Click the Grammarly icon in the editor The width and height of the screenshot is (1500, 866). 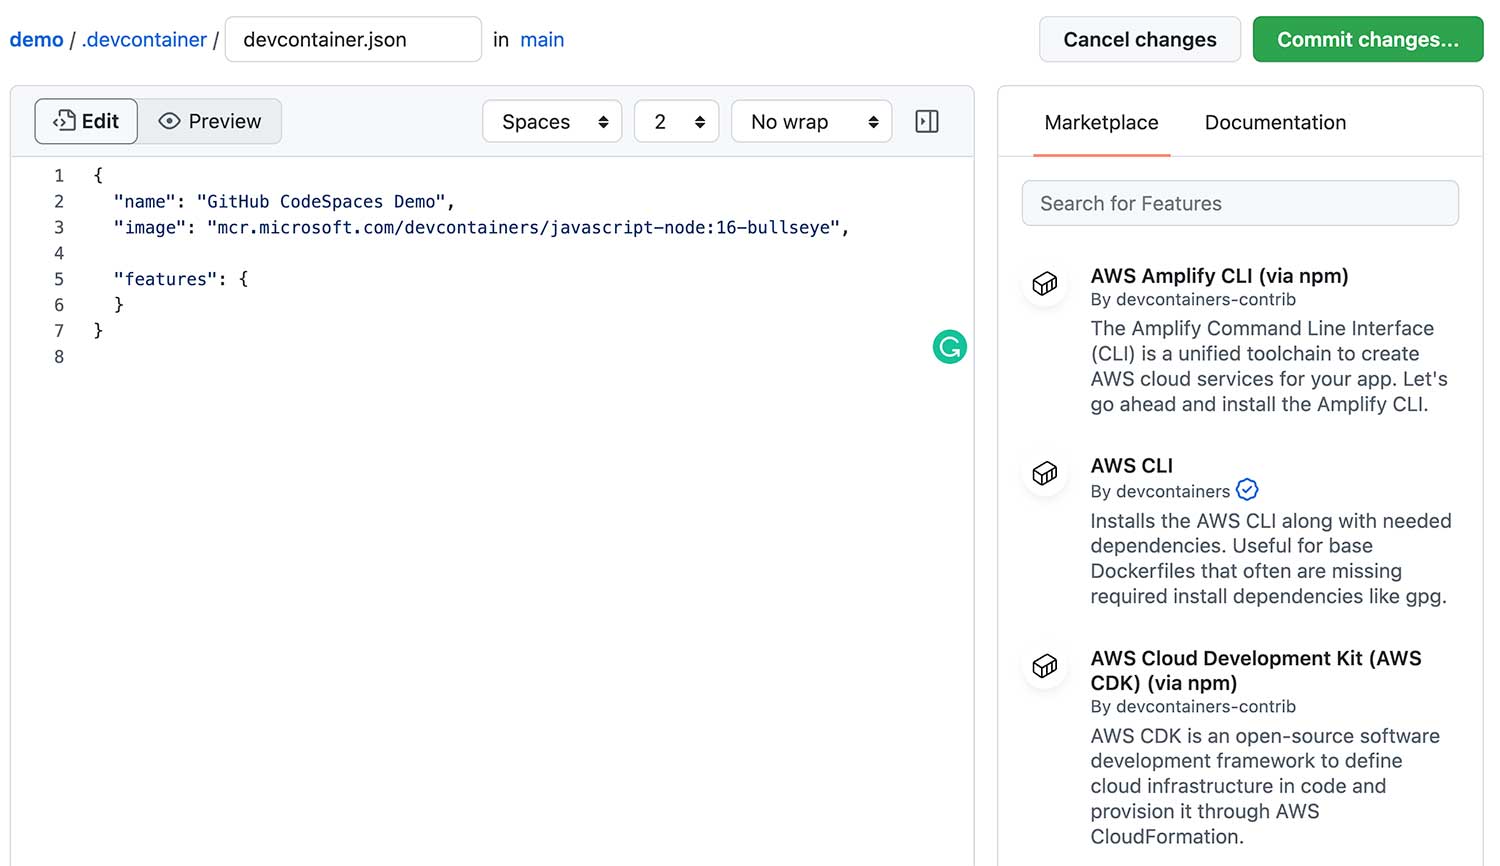(x=949, y=347)
